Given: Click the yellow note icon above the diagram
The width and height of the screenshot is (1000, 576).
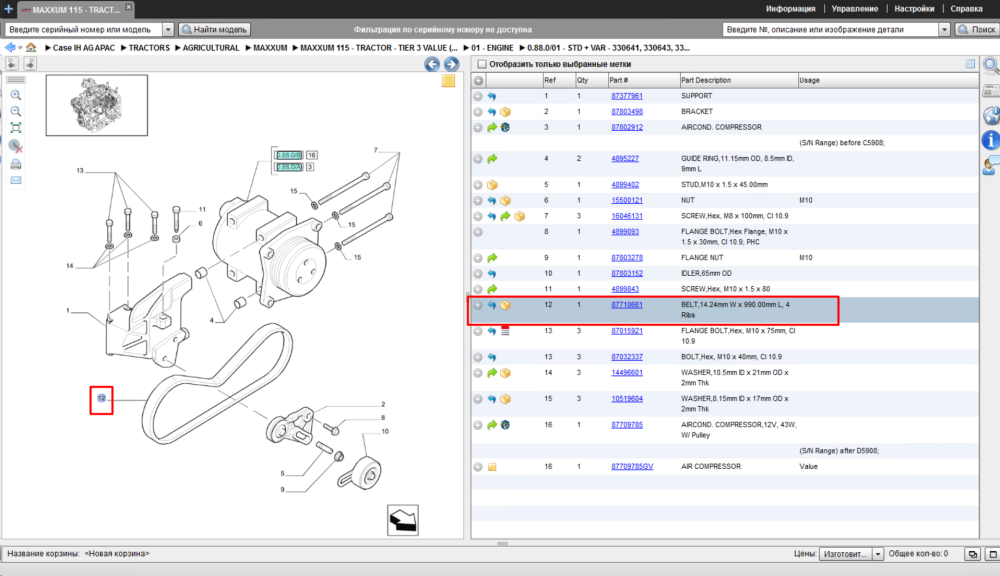Looking at the screenshot, I should [448, 81].
